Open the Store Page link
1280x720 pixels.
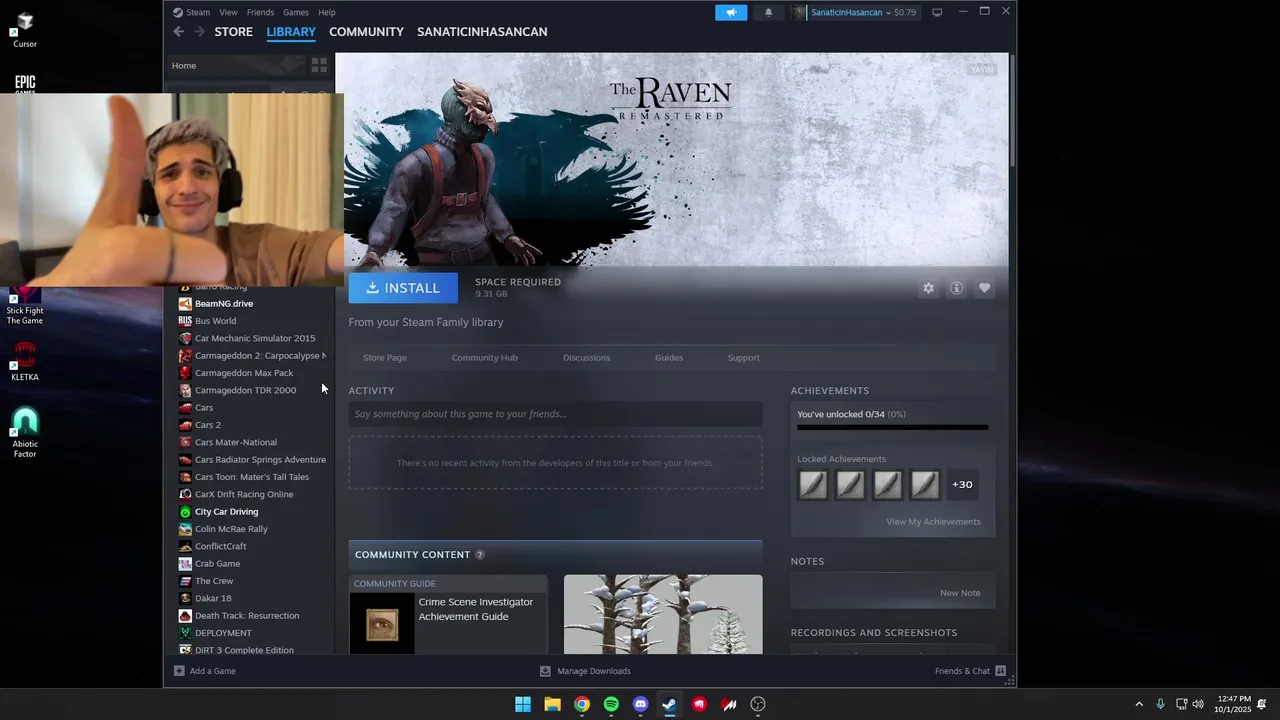pos(385,357)
